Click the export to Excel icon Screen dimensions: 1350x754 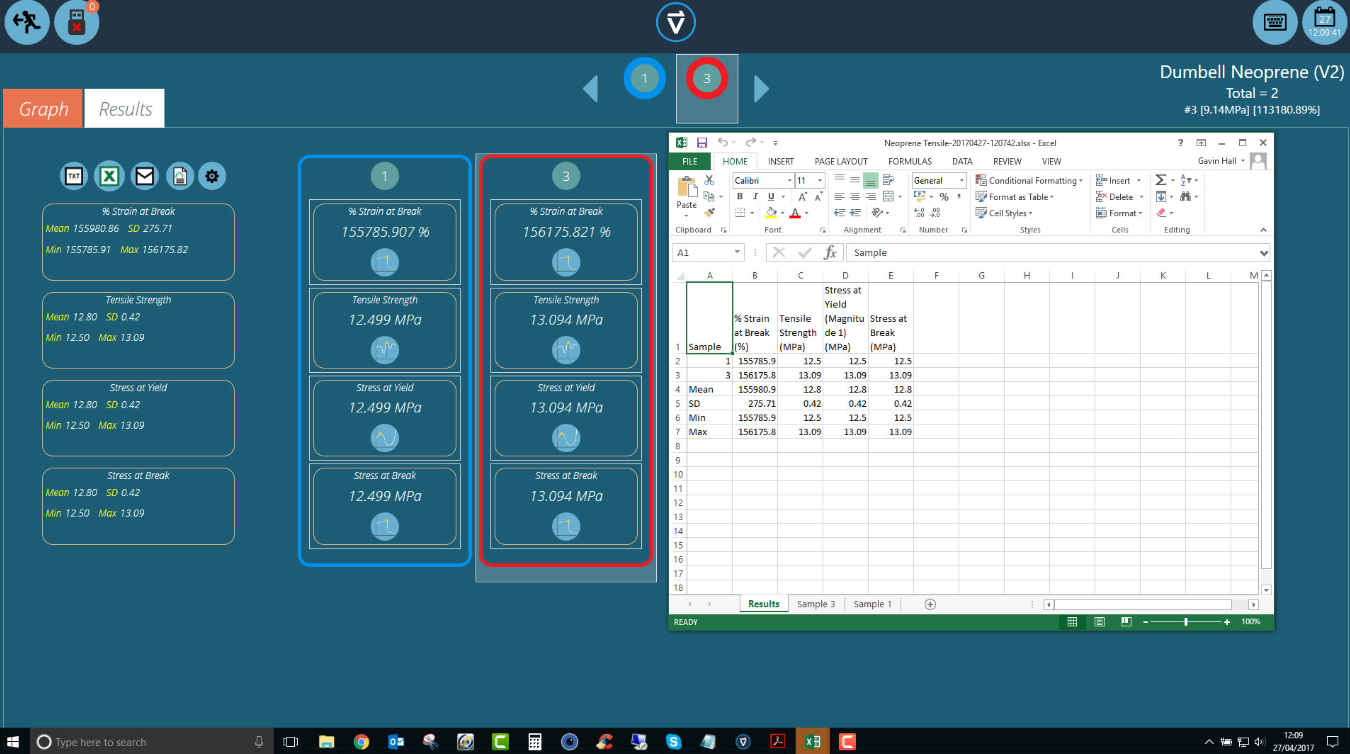(109, 177)
